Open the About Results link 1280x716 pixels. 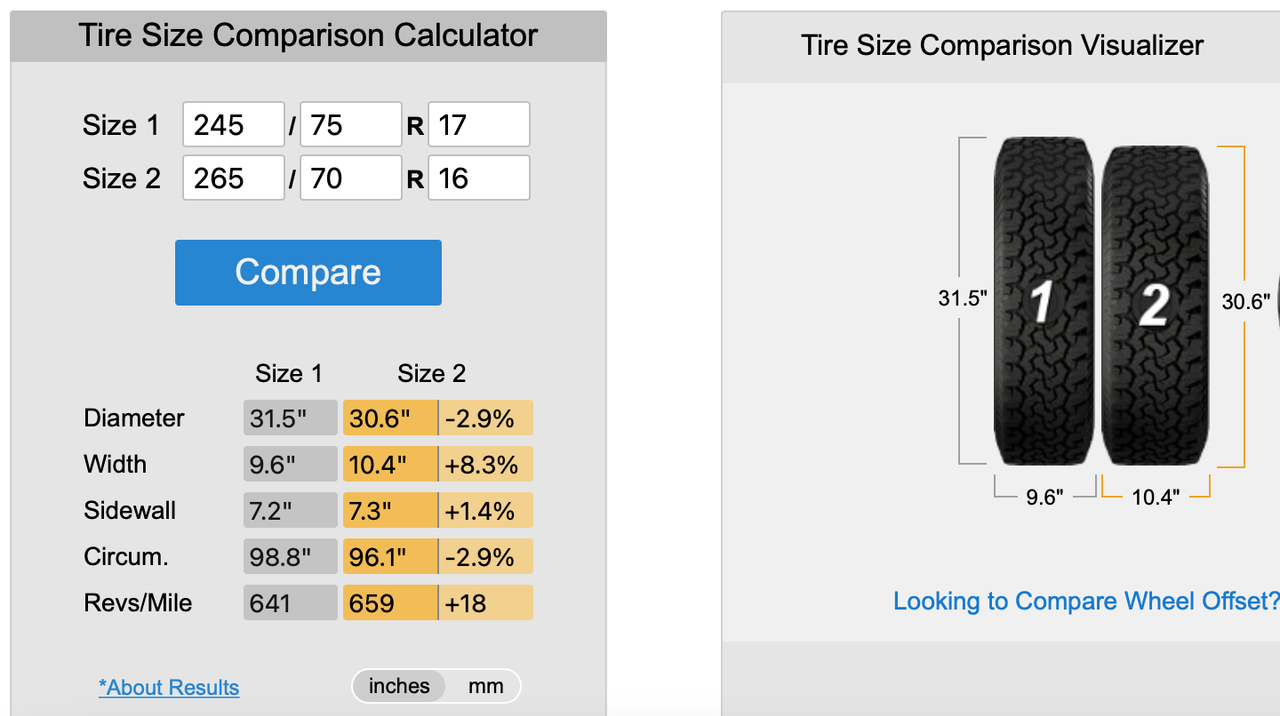coord(169,688)
